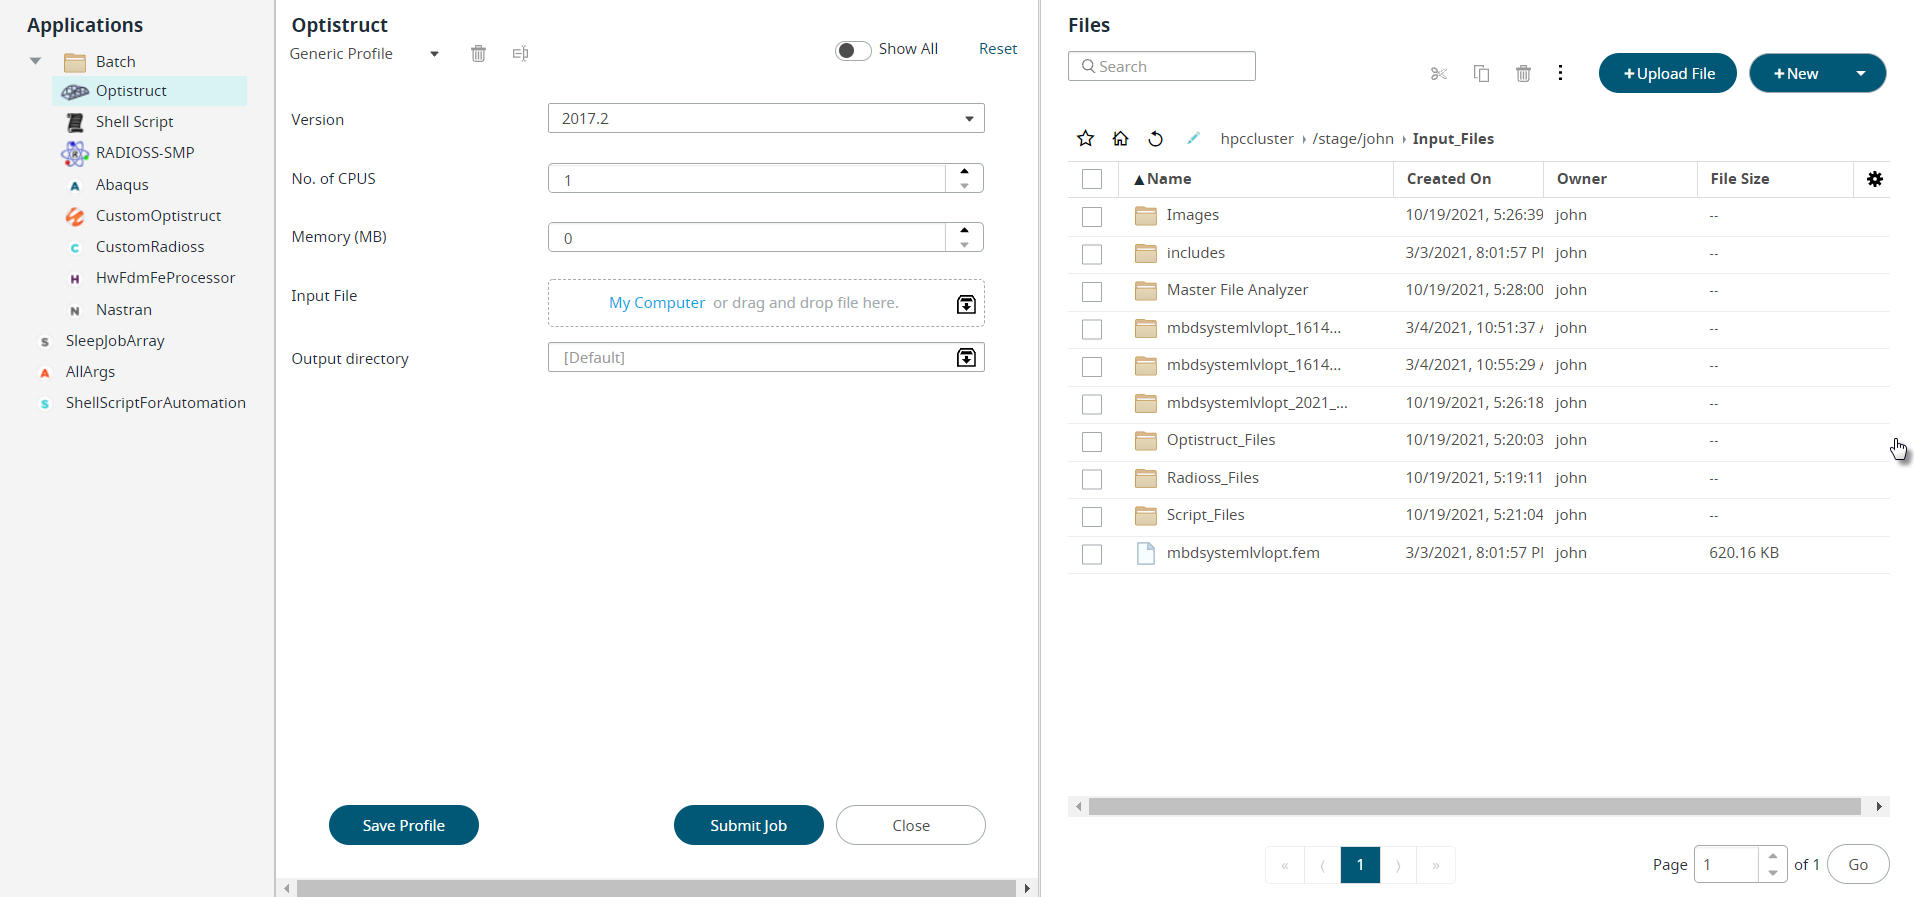Open the Version 2017.2 dropdown

pos(766,118)
